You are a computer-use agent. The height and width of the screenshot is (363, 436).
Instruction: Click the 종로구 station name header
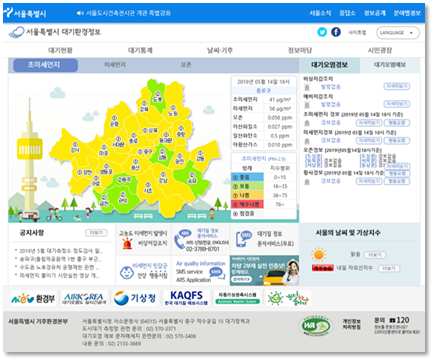point(263,91)
